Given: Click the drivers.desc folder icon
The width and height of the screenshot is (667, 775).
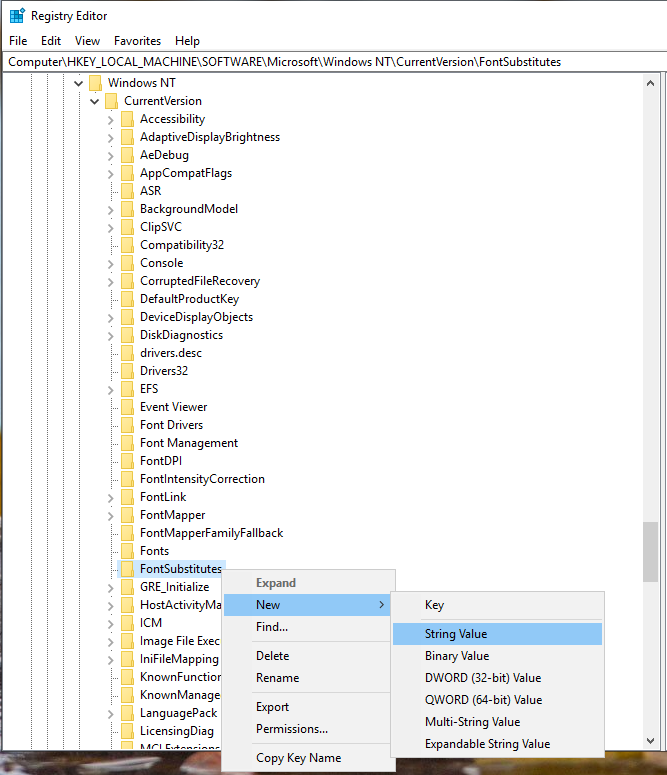Looking at the screenshot, I should tap(128, 353).
